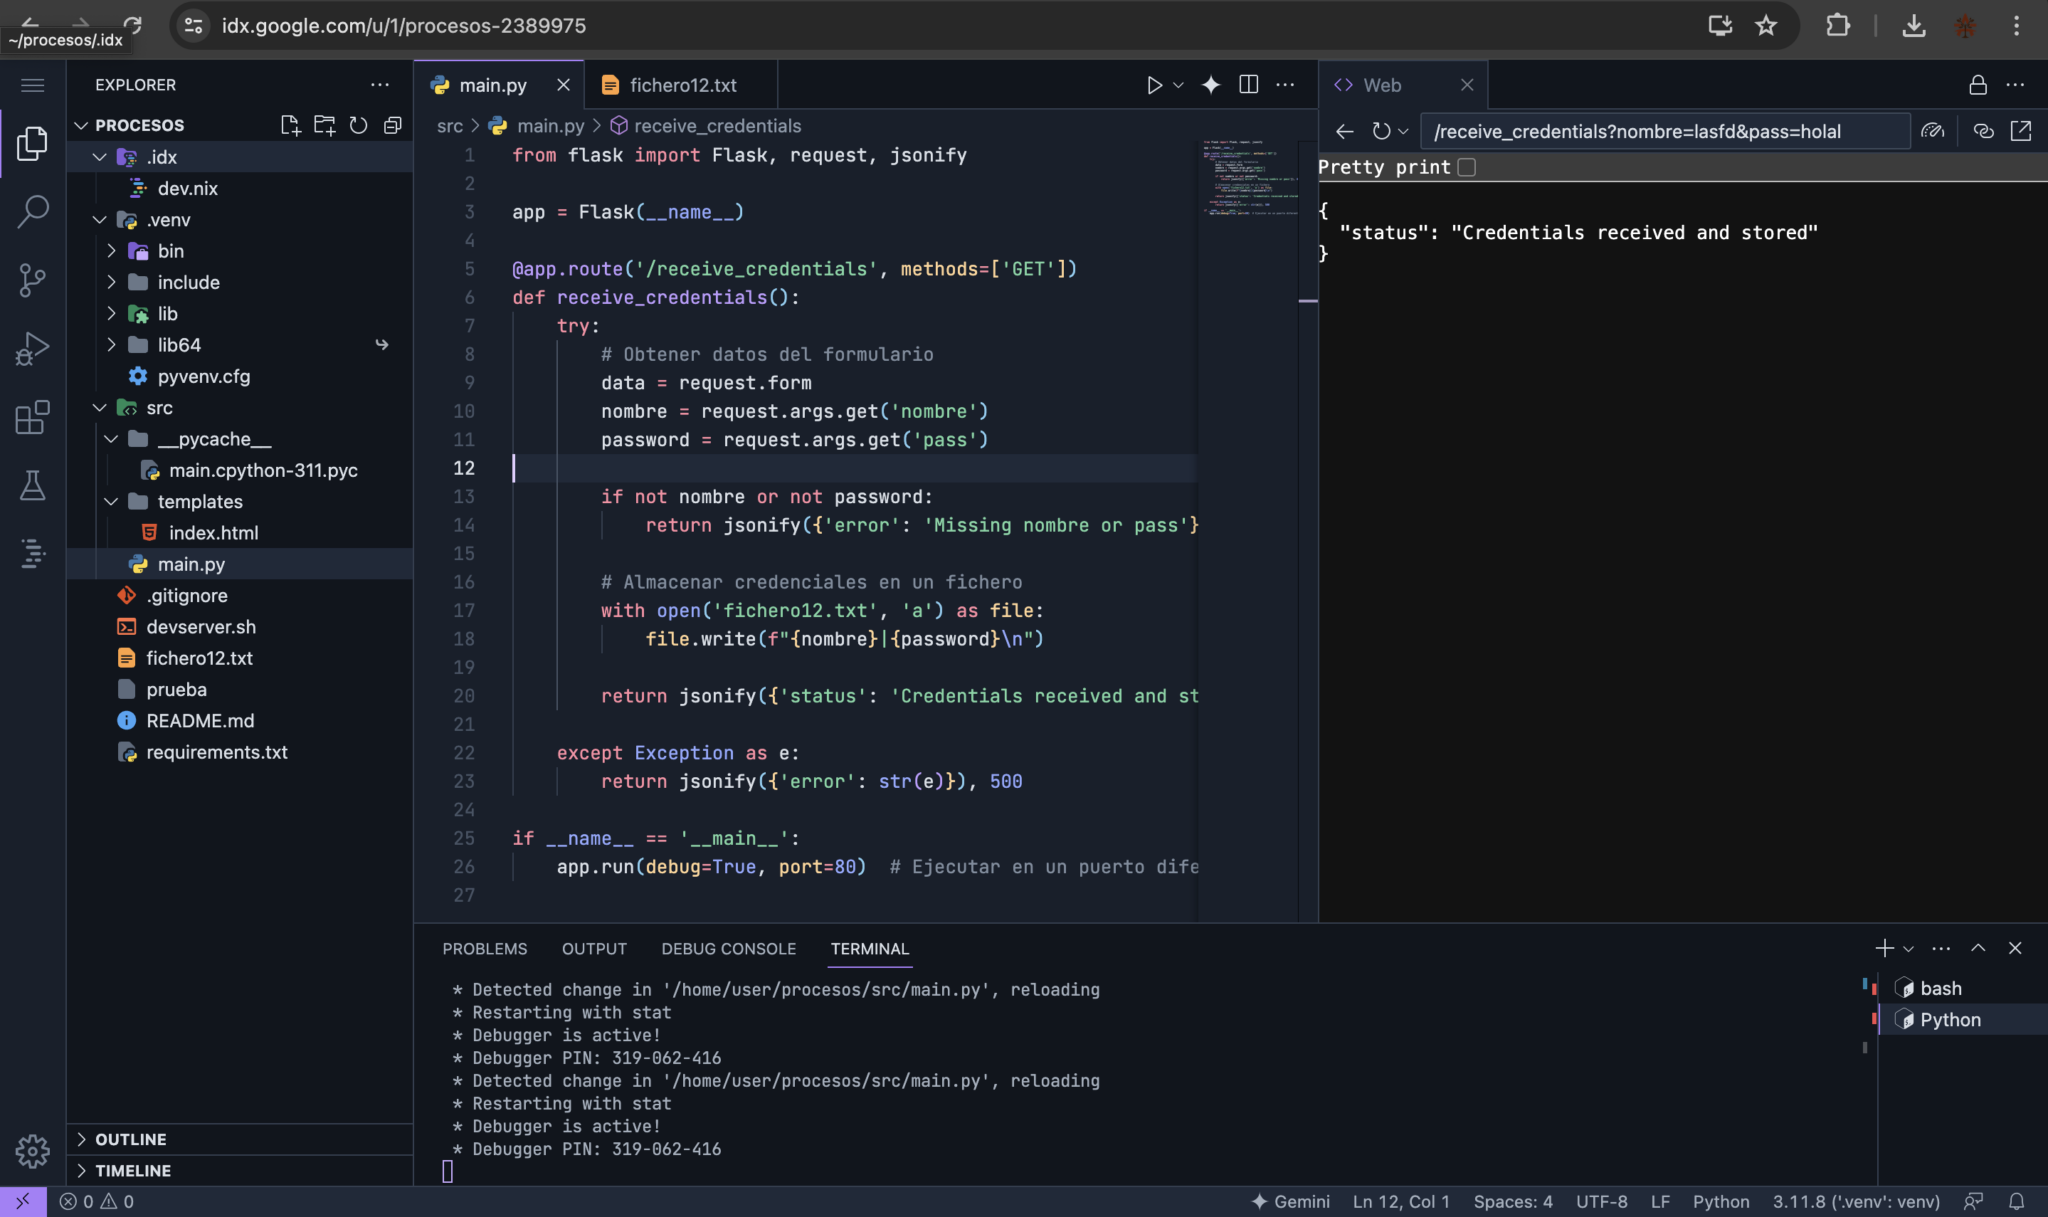Click the Spaces: 4 indentation indicator

tap(1512, 1202)
